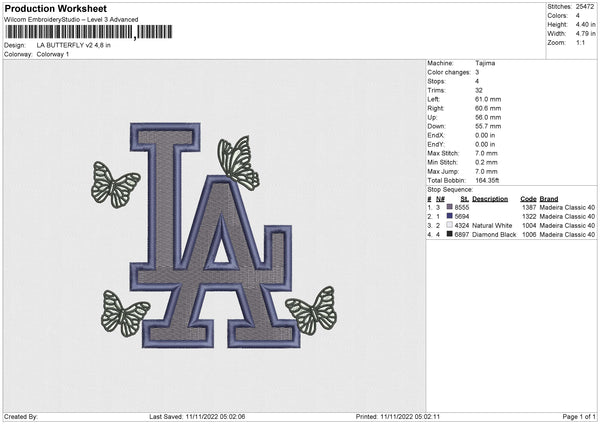Click the barcode under the worksheet title

coord(89,32)
